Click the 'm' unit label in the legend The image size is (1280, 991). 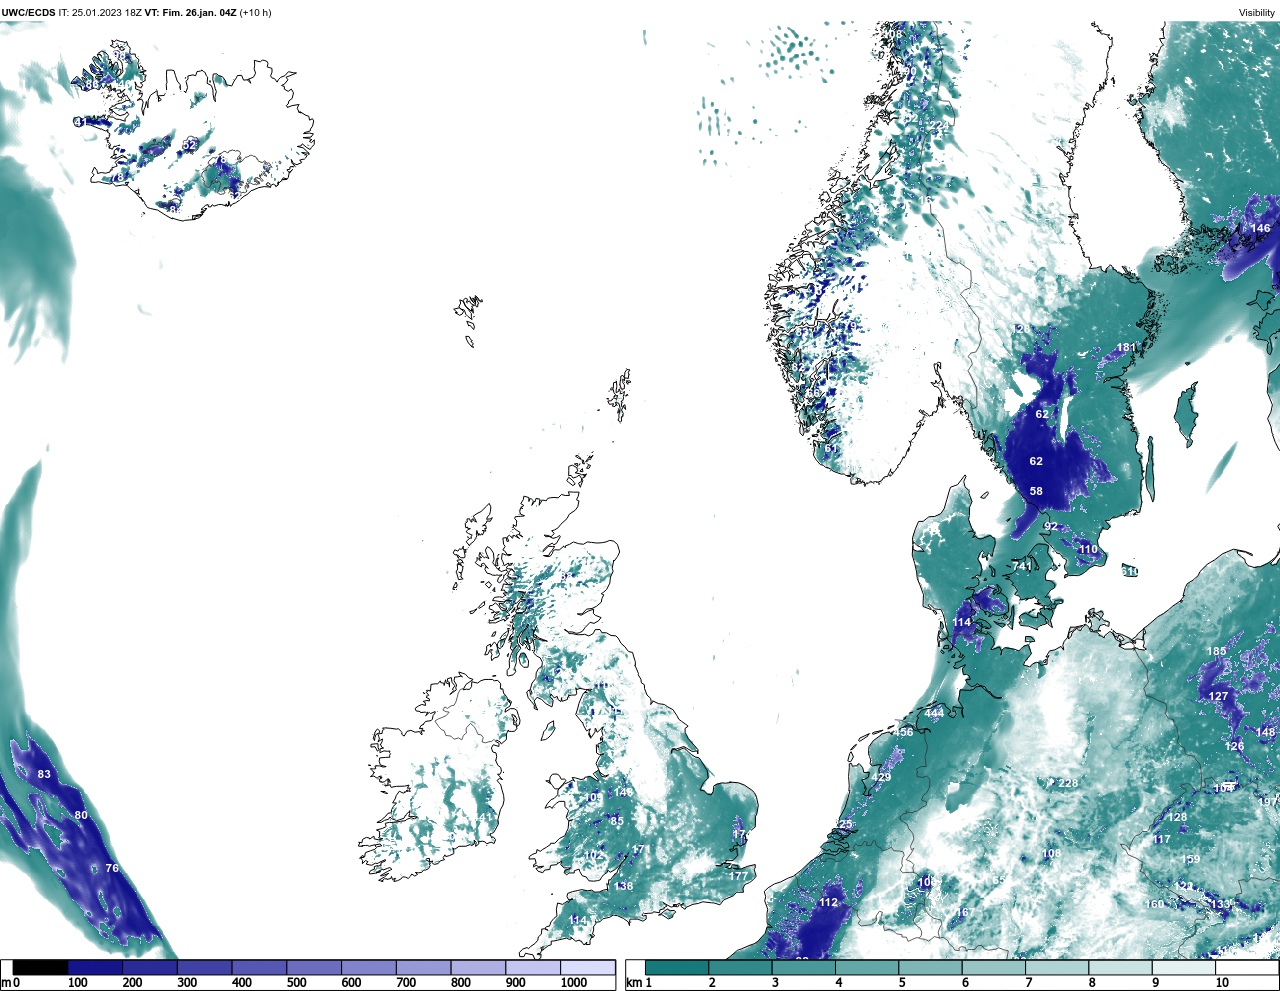(x=5, y=983)
